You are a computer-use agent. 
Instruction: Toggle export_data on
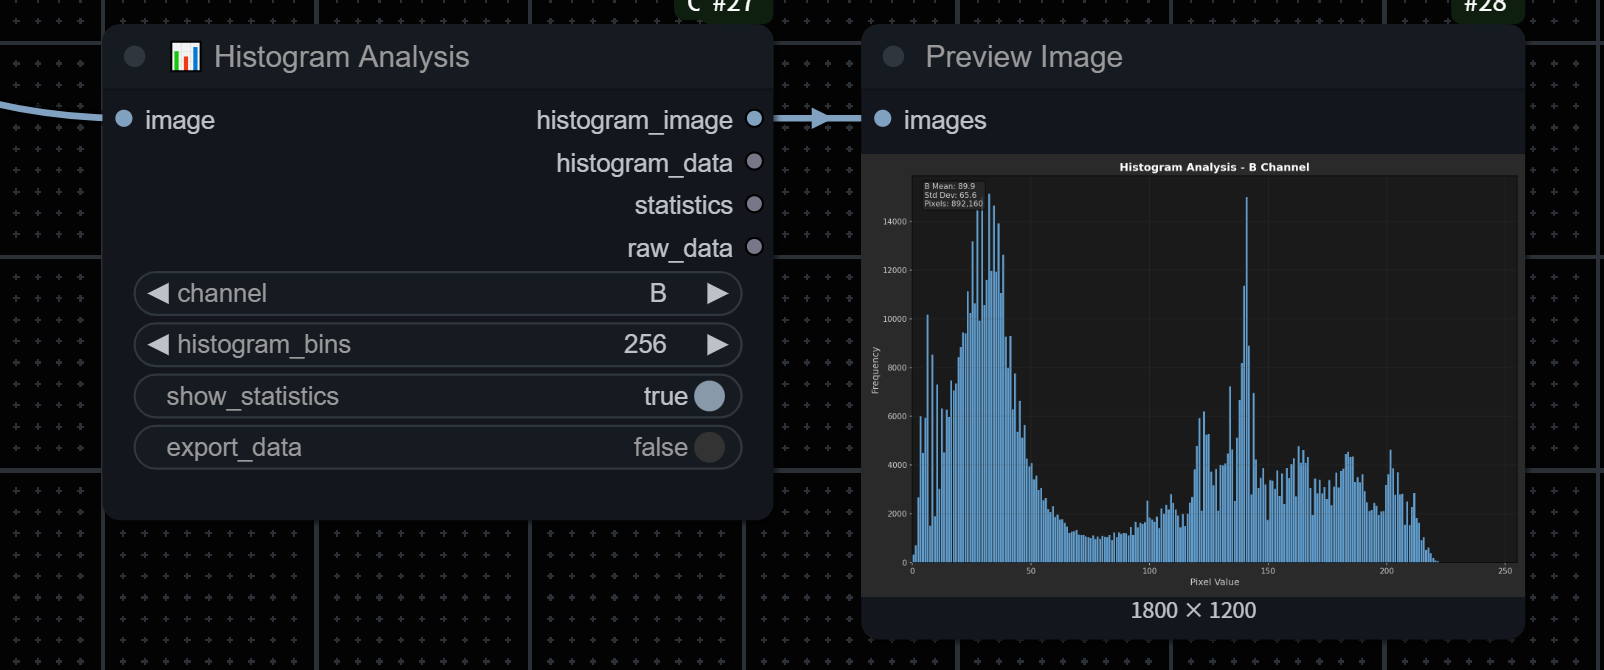click(438, 447)
